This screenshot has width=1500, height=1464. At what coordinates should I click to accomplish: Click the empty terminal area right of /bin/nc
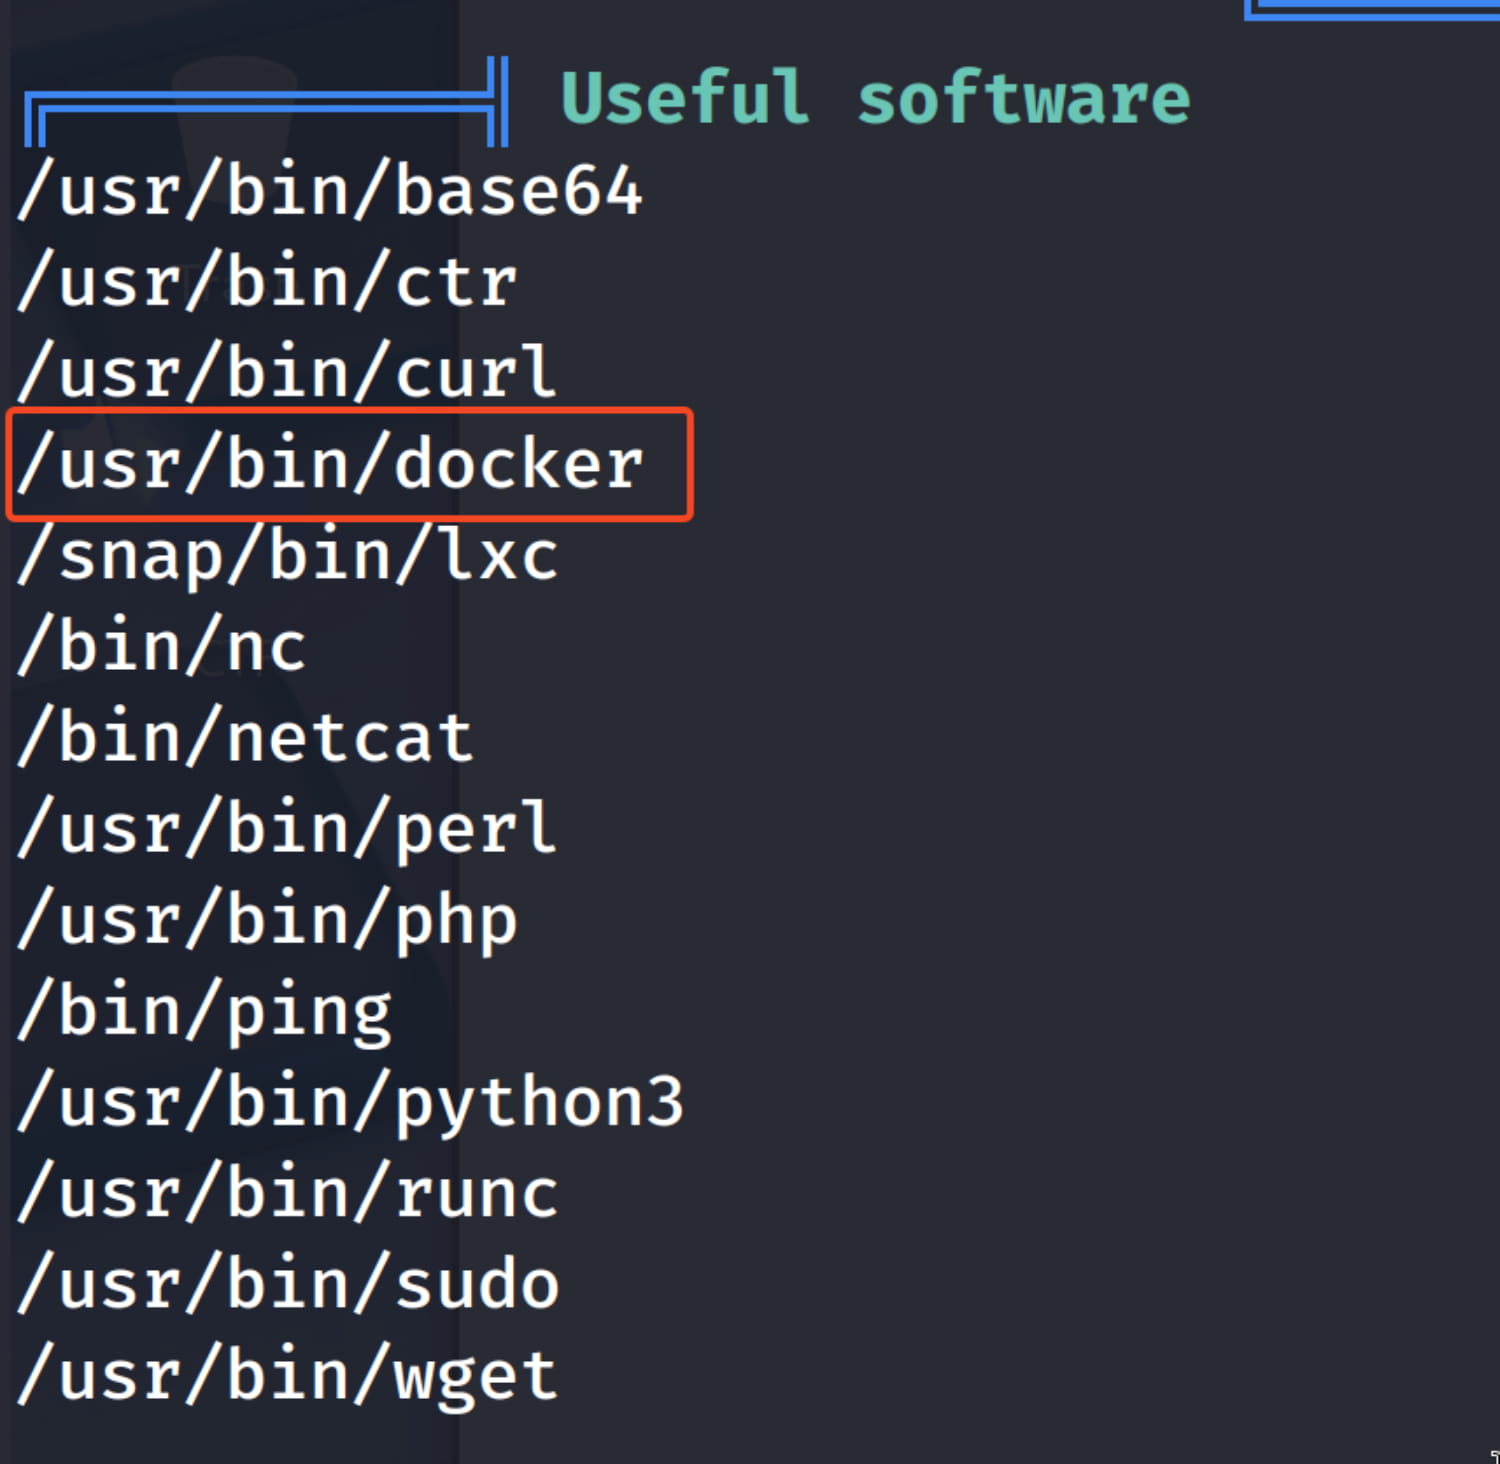(900, 647)
